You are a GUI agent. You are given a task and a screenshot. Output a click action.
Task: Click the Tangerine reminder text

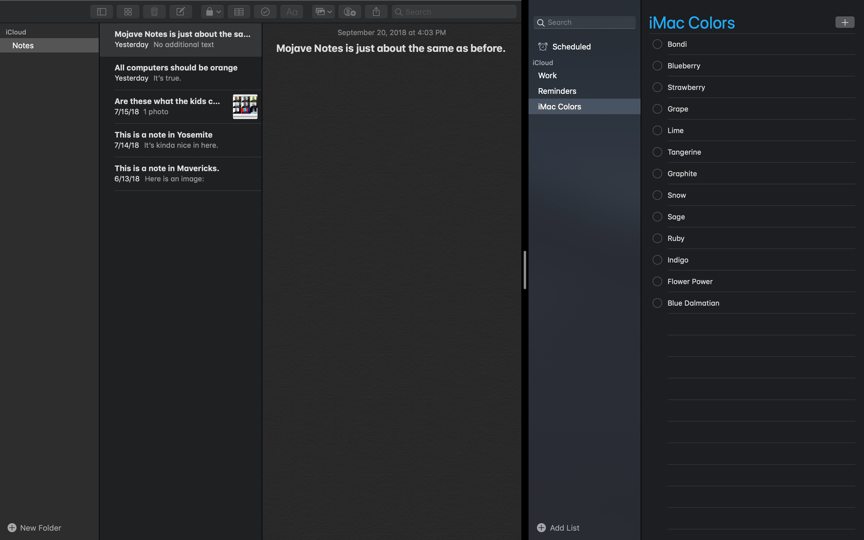click(x=684, y=152)
